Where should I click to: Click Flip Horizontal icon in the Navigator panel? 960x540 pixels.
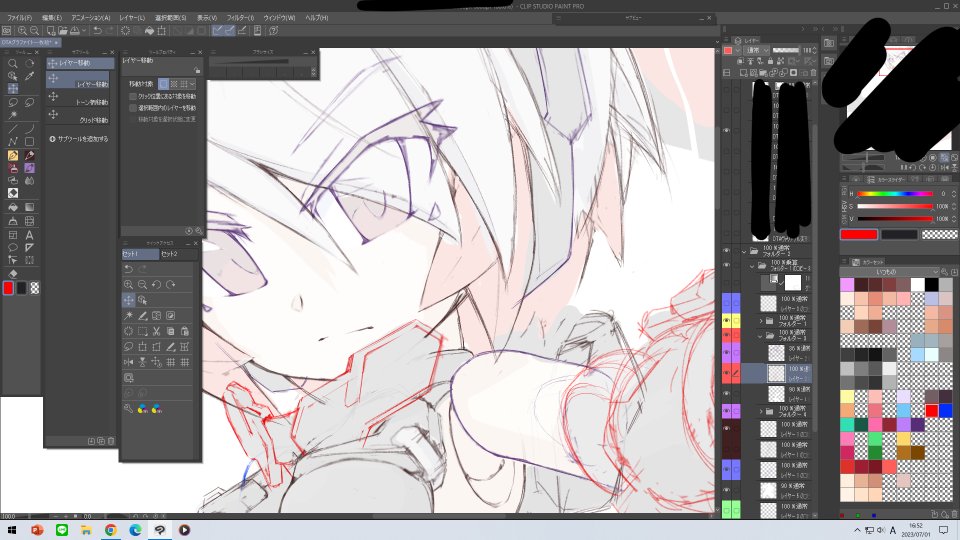(944, 167)
